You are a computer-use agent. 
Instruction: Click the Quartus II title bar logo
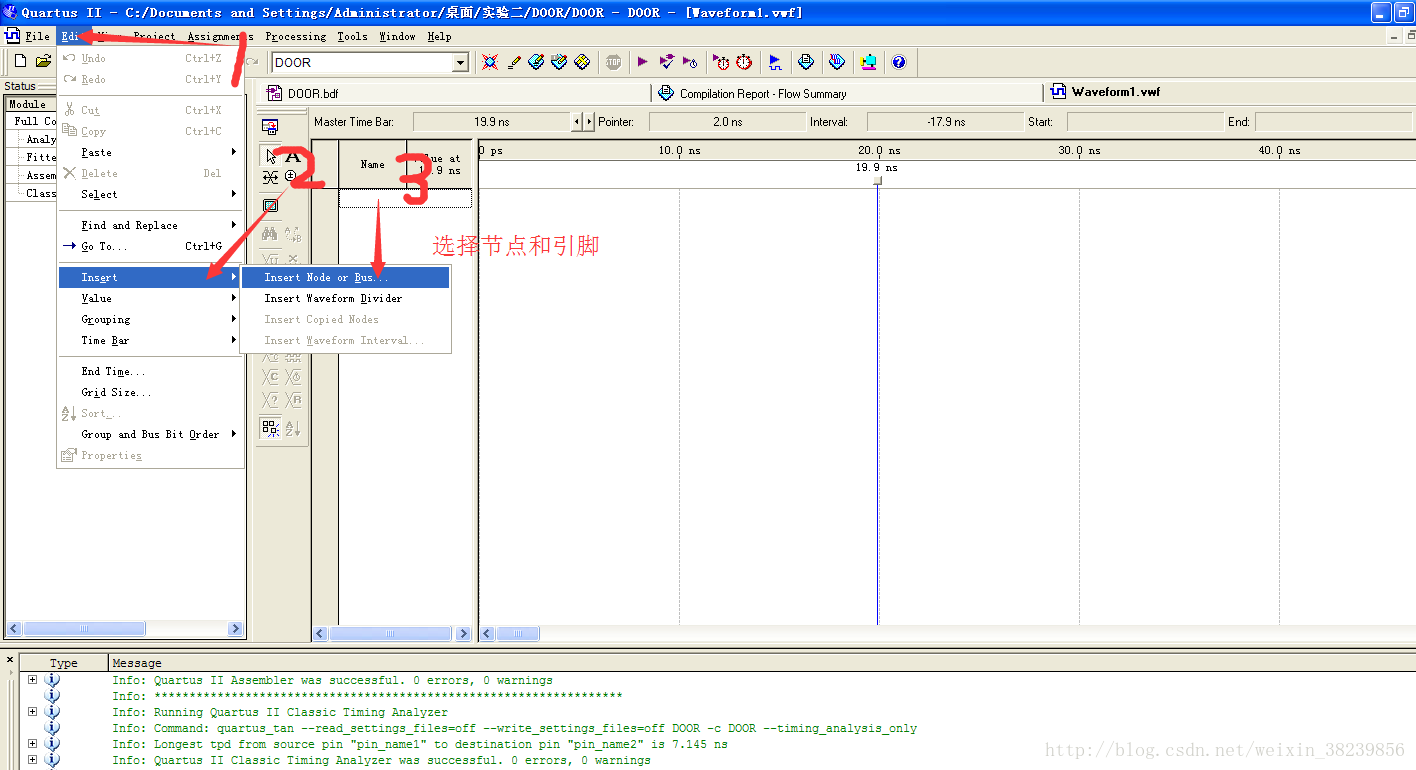point(10,12)
